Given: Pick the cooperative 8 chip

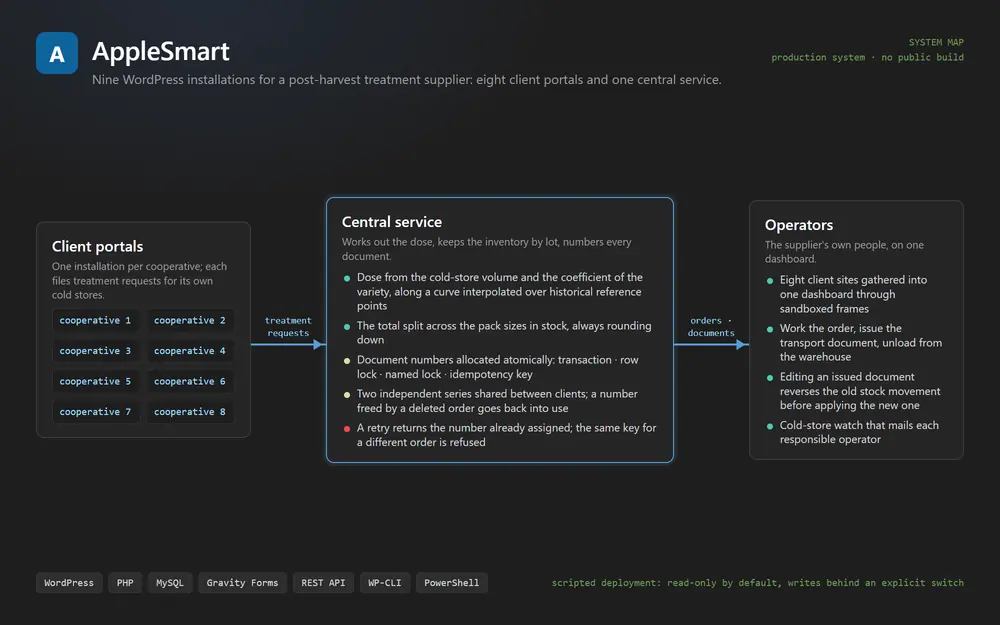Looking at the screenshot, I should 190,412.
